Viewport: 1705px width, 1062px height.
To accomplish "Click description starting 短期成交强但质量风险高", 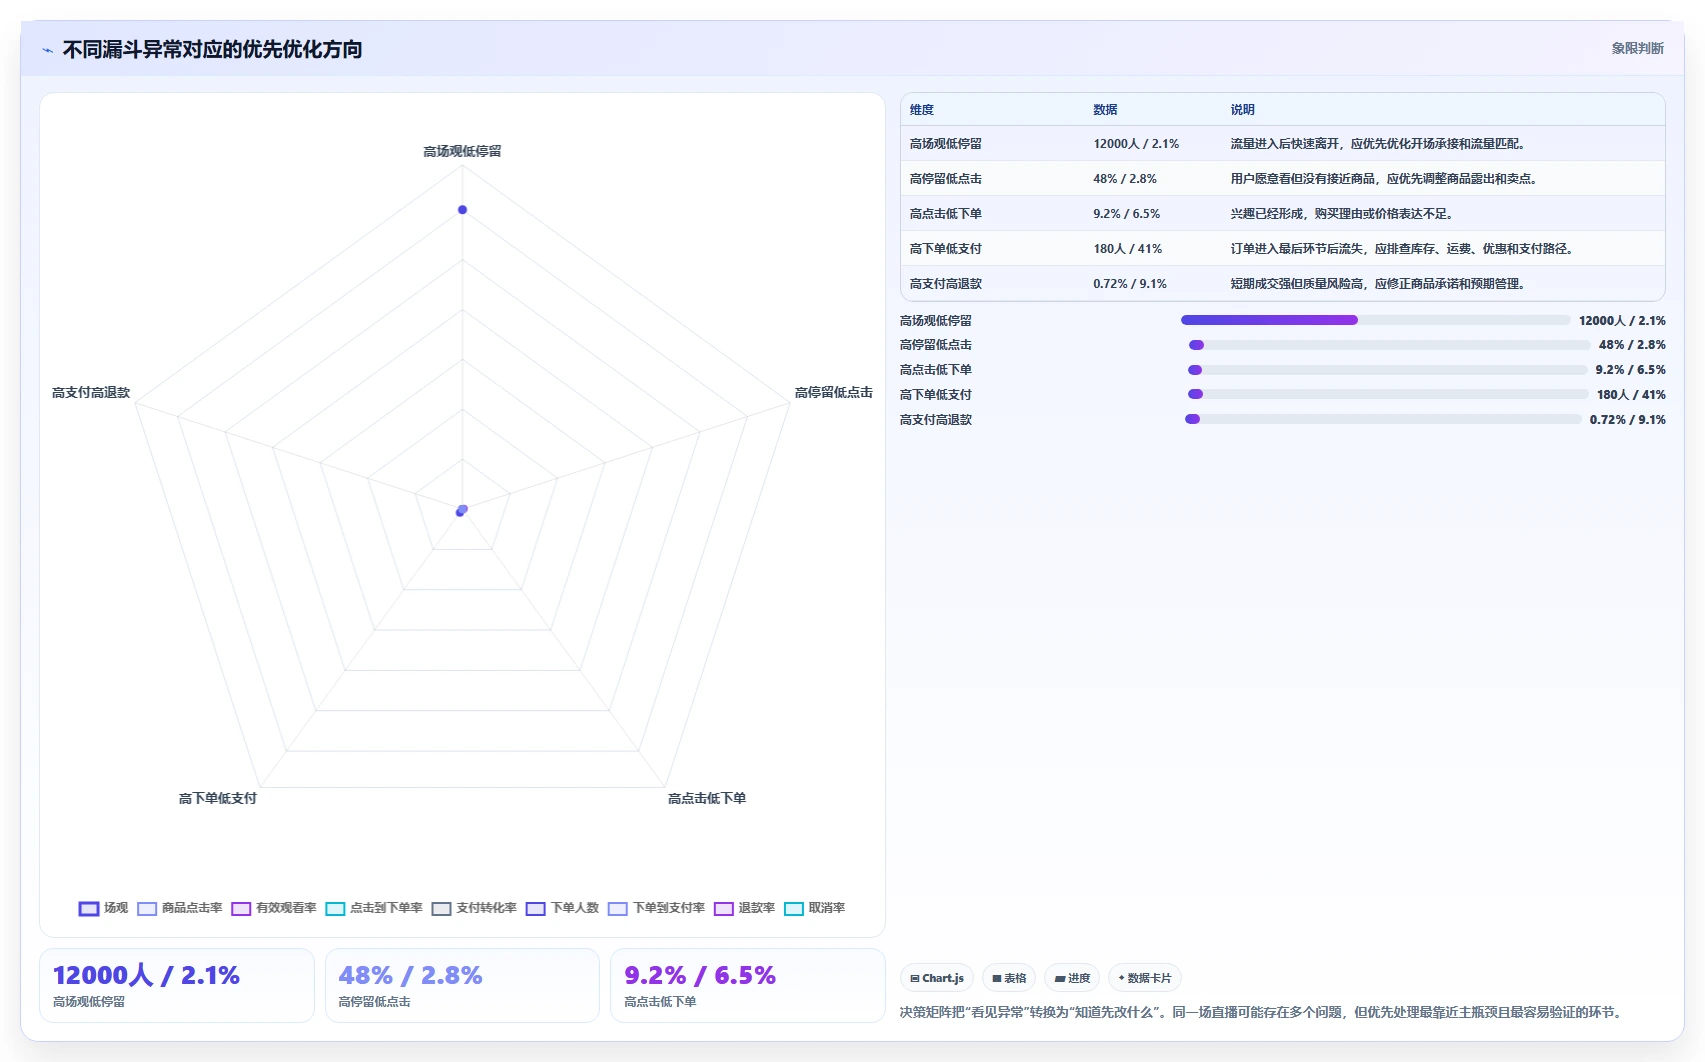I will coord(1379,284).
